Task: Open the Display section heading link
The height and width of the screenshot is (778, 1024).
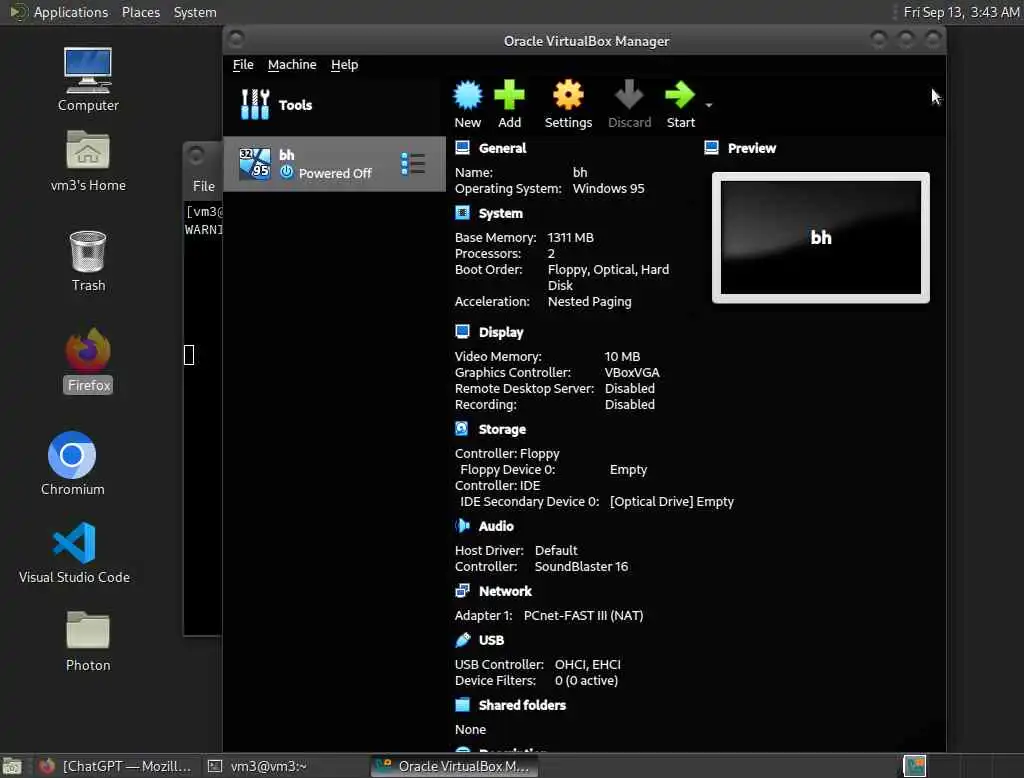Action: (501, 332)
